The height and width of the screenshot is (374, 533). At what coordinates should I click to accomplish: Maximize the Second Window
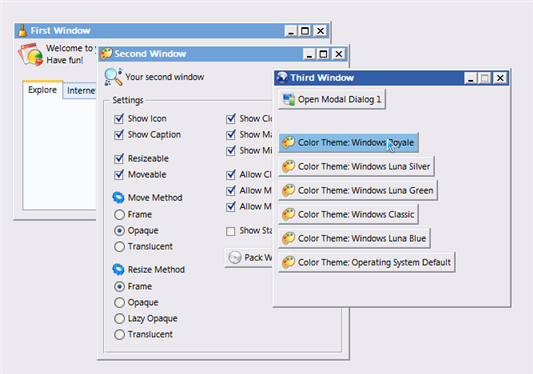[324, 54]
